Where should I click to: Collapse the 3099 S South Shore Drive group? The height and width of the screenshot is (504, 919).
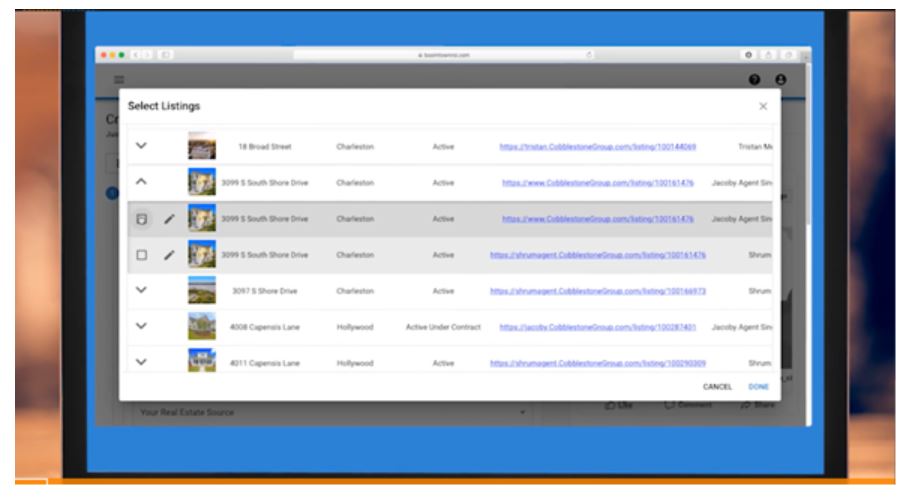pyautogui.click(x=141, y=182)
